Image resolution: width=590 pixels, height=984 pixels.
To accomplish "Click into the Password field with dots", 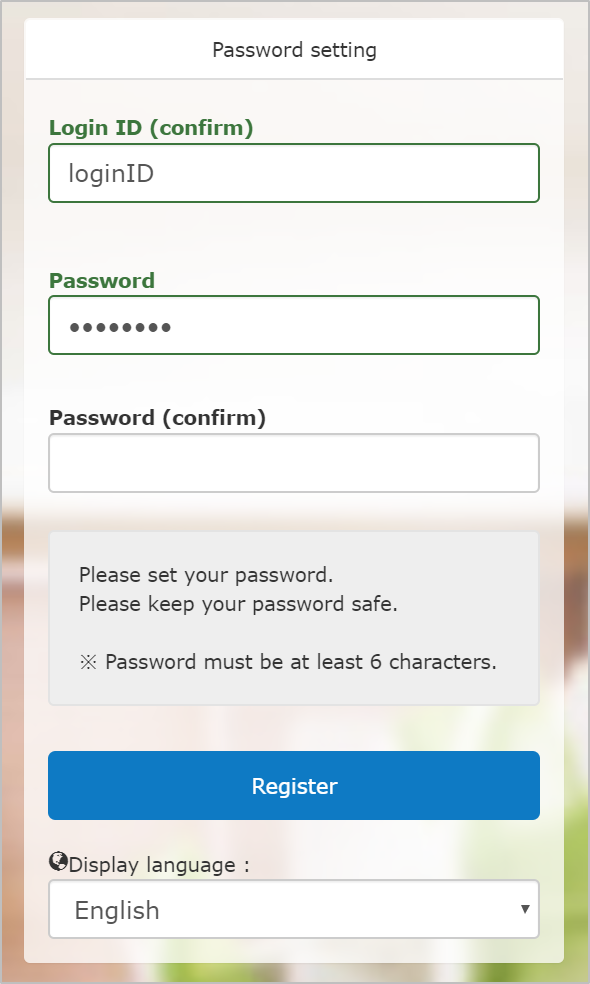I will [x=294, y=325].
